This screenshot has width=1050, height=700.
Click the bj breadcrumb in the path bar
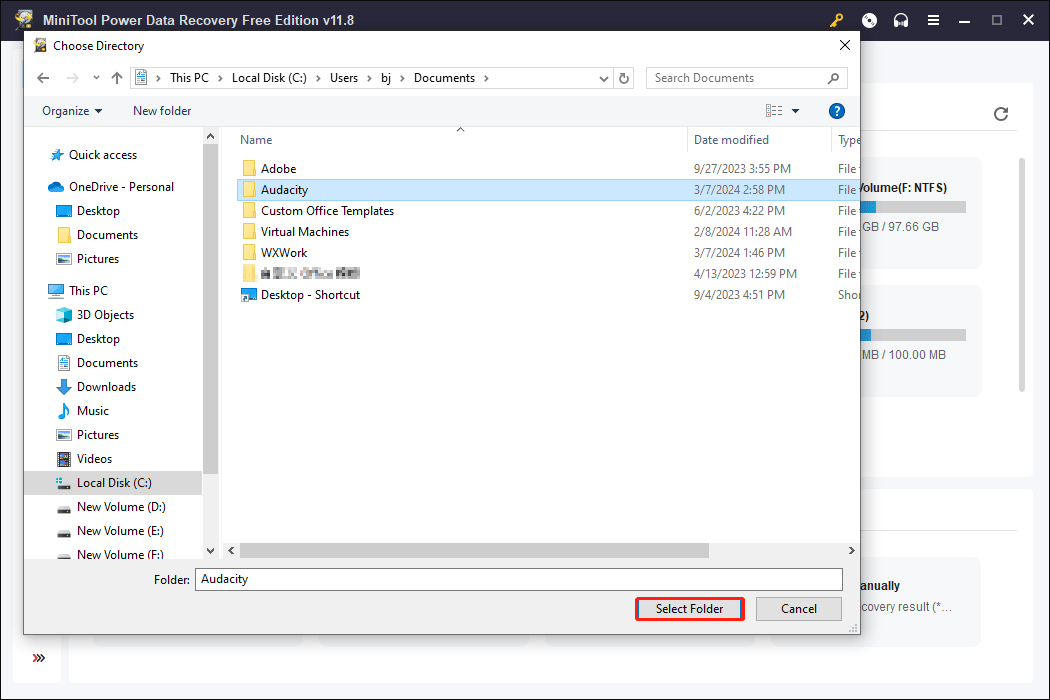coord(386,78)
